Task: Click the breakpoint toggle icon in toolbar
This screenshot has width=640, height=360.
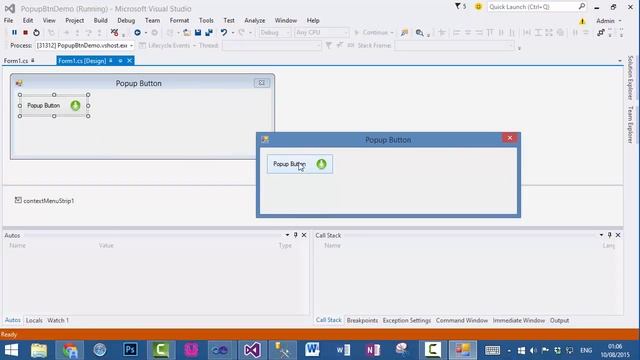Action: [x=115, y=32]
